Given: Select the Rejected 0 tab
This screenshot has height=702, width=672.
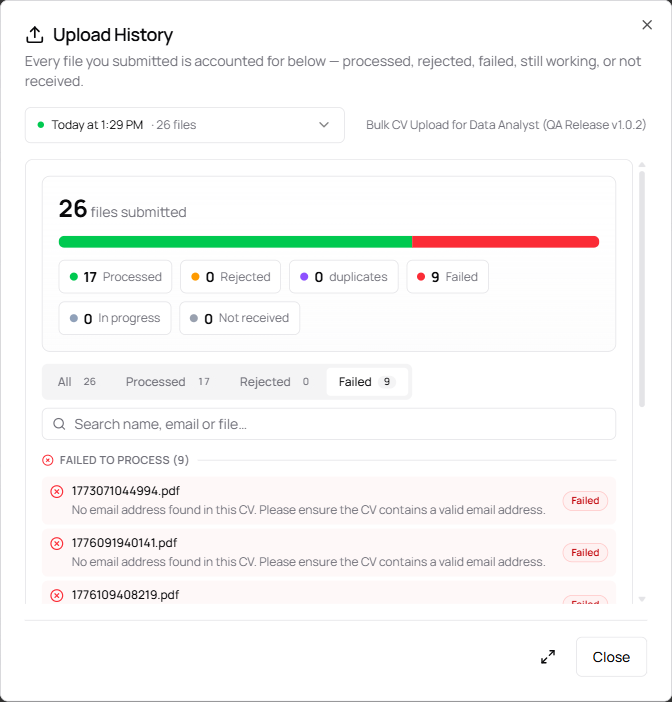Looking at the screenshot, I should 274,381.
